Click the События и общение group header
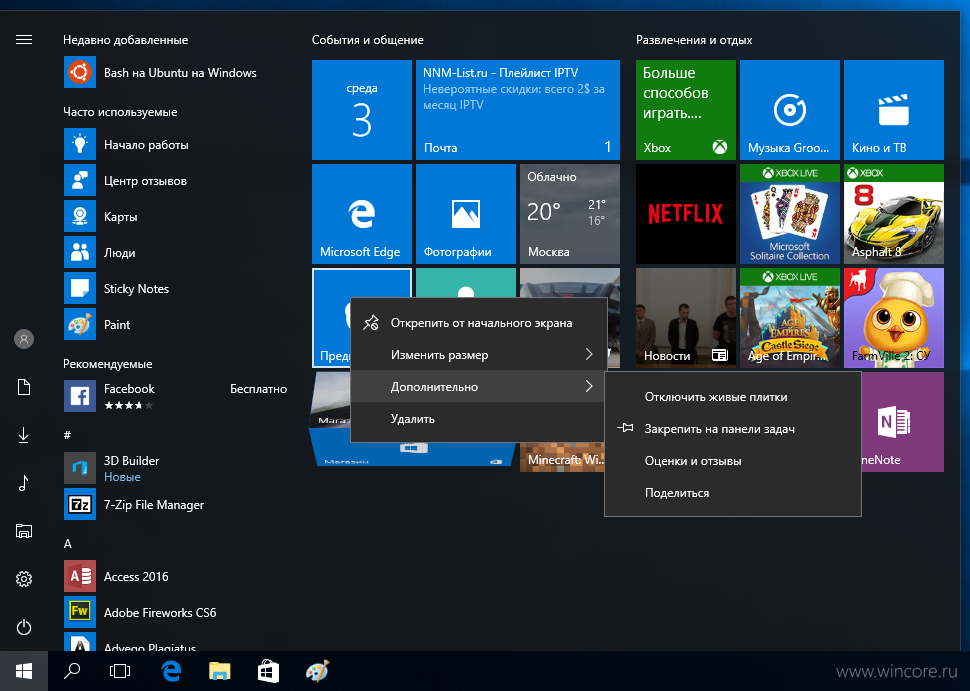 (x=367, y=40)
